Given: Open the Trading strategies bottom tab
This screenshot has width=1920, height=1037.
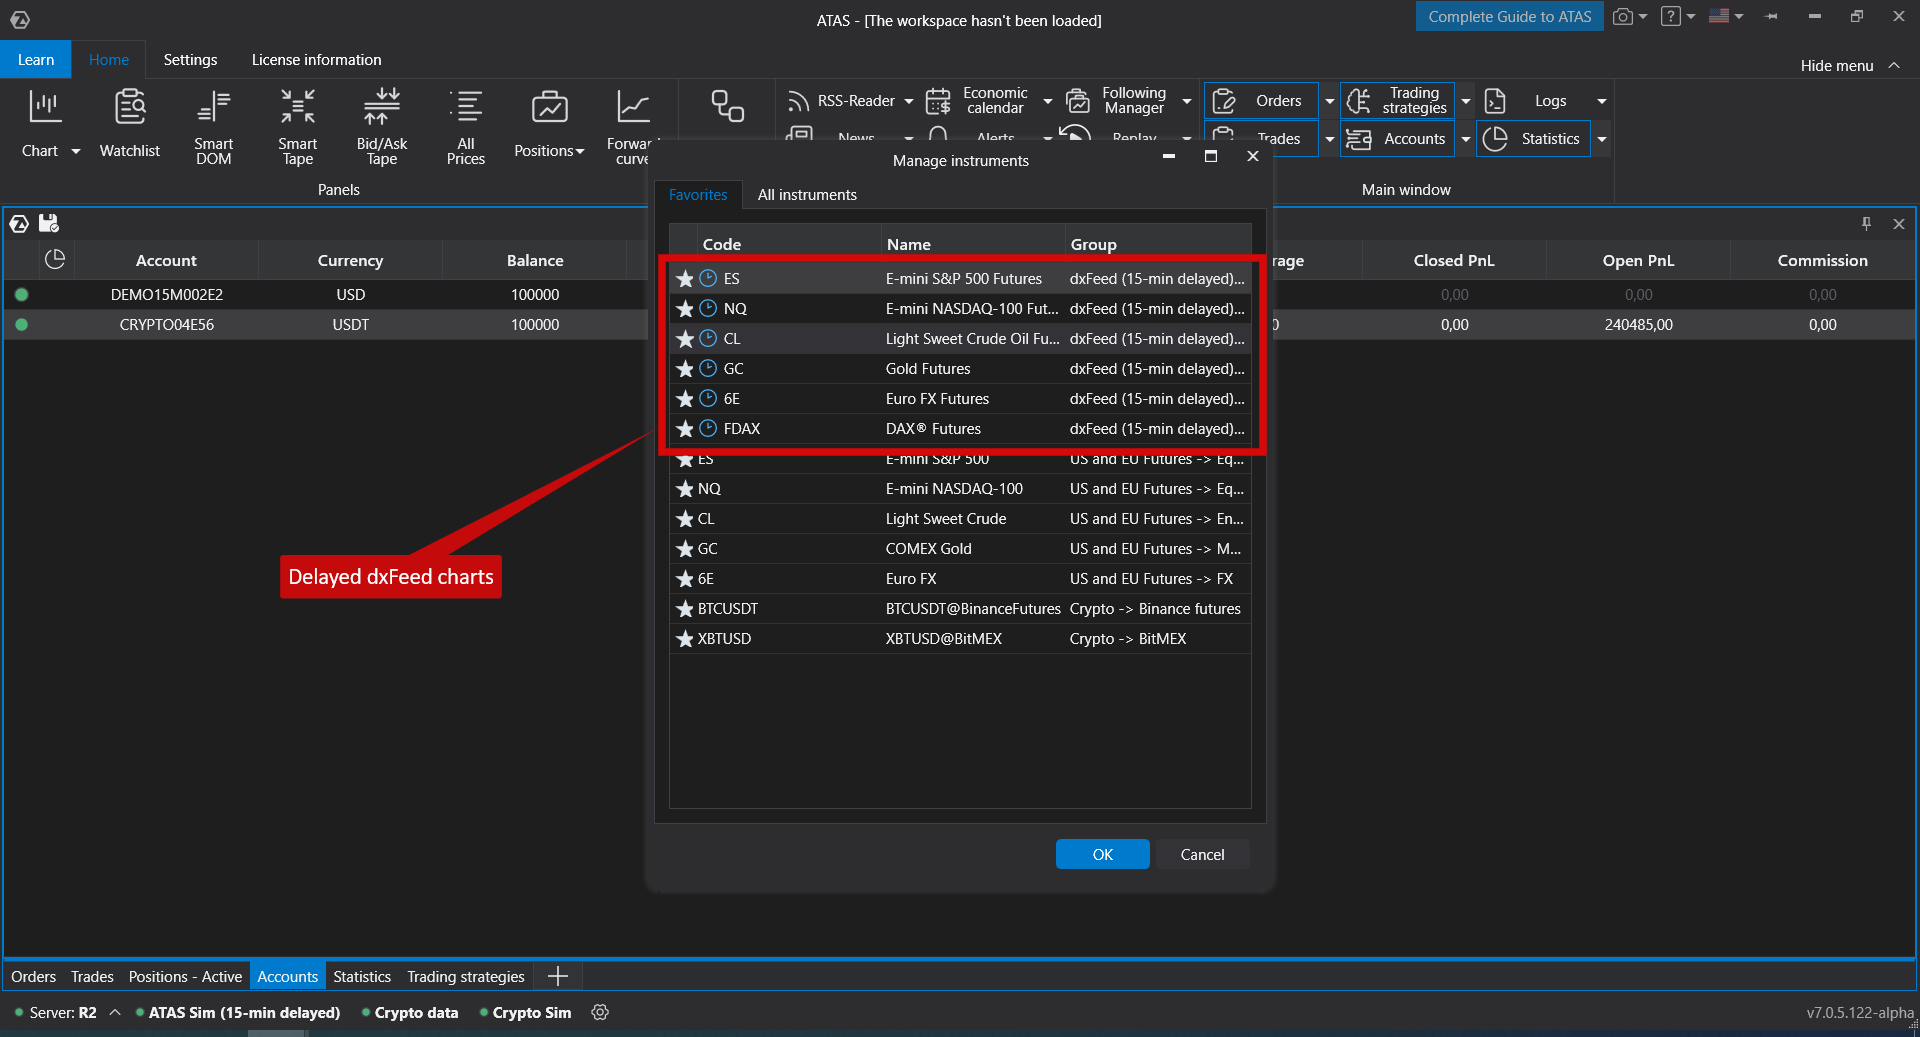Looking at the screenshot, I should click(x=465, y=976).
